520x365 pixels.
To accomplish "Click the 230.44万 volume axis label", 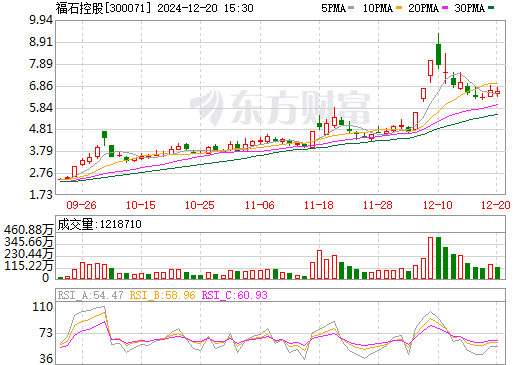I will point(29,254).
